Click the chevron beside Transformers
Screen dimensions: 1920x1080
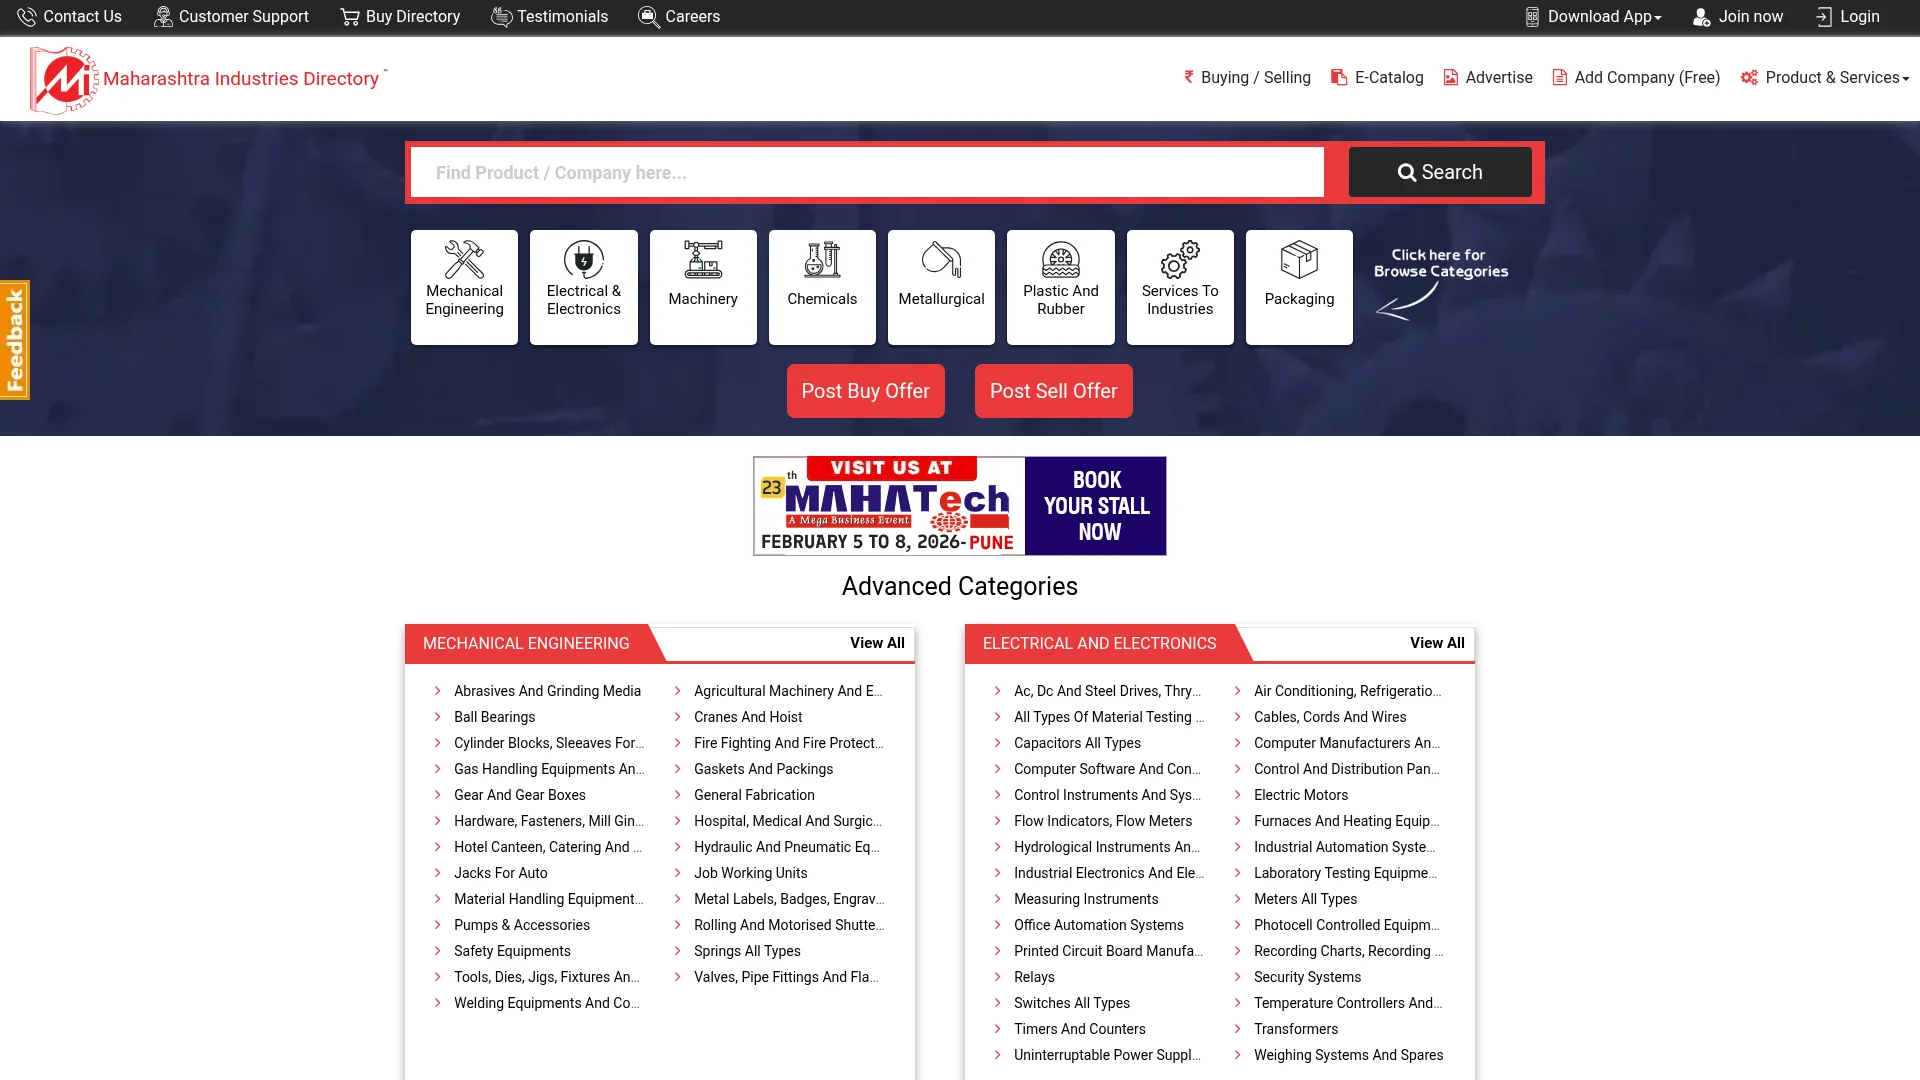1237,1028
